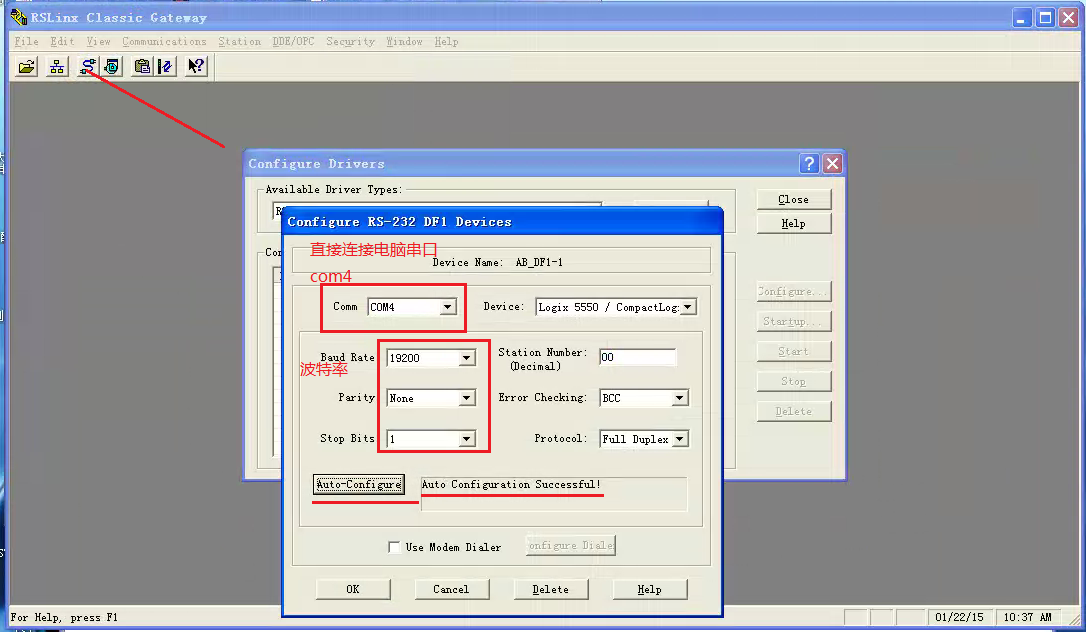
Task: Click the question mark in Configure Drivers title bar
Action: click(x=810, y=164)
